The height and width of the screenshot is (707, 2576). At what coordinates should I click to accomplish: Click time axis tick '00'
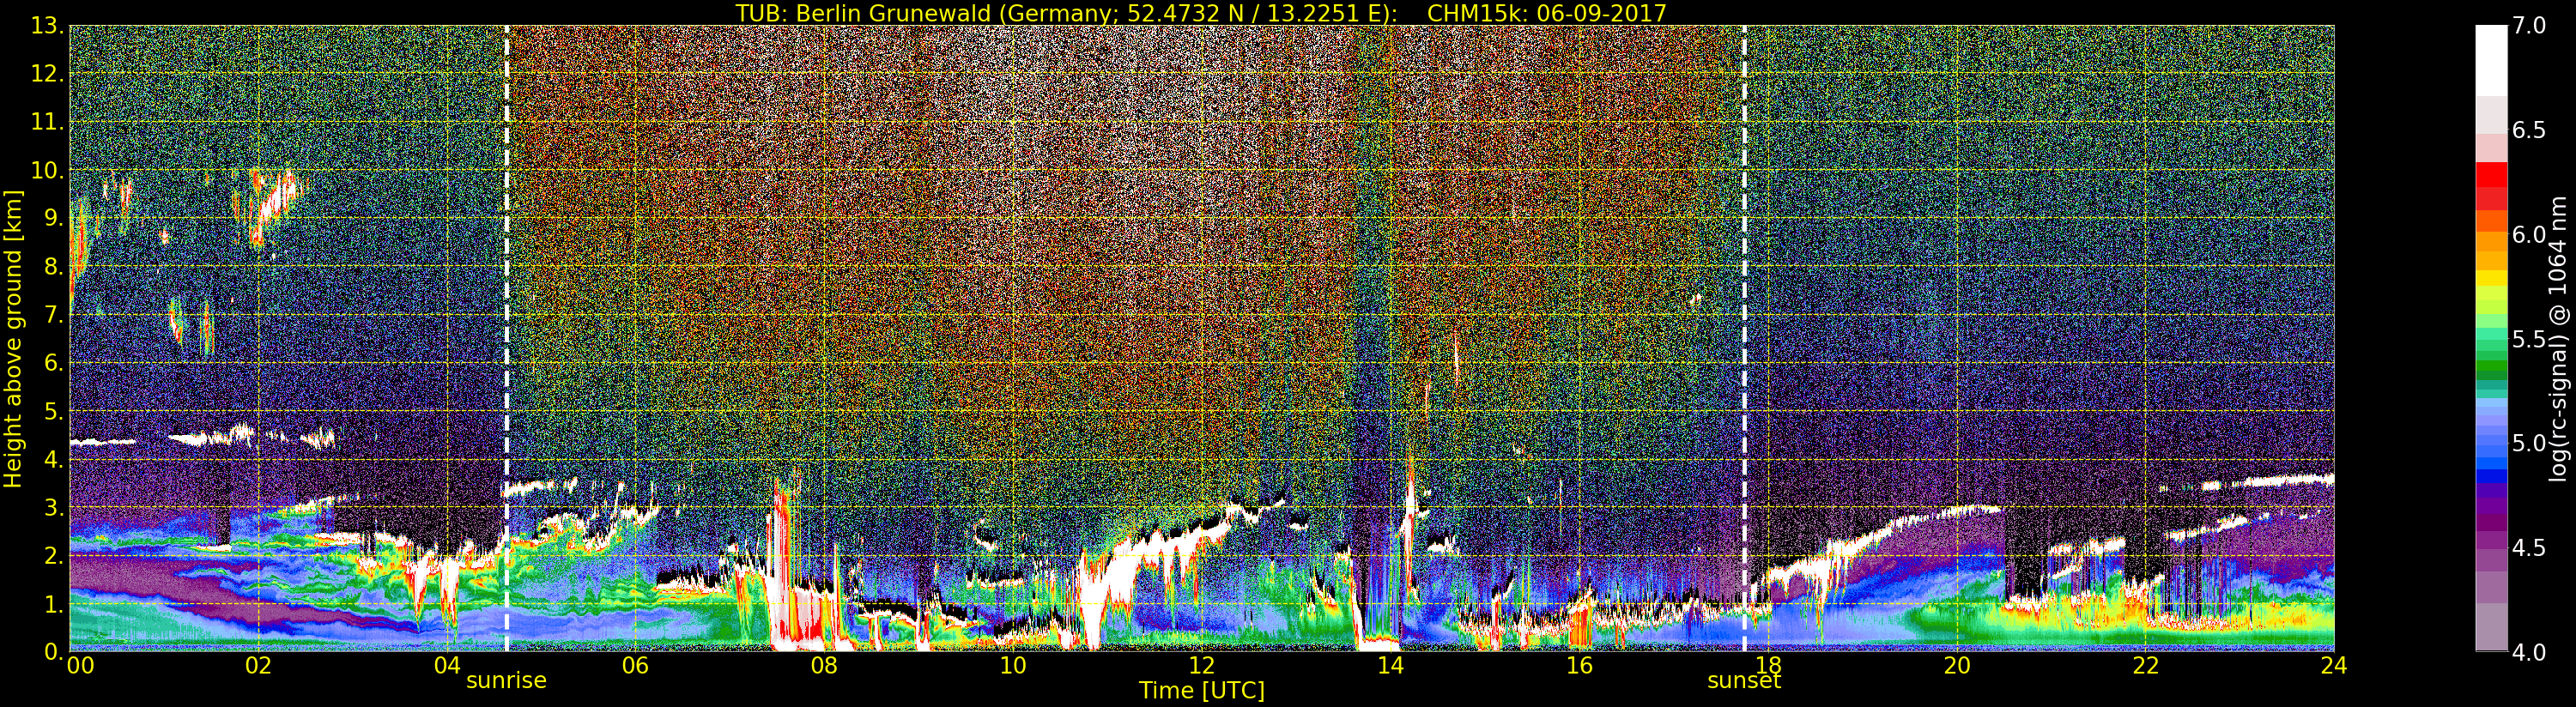[x=80, y=666]
